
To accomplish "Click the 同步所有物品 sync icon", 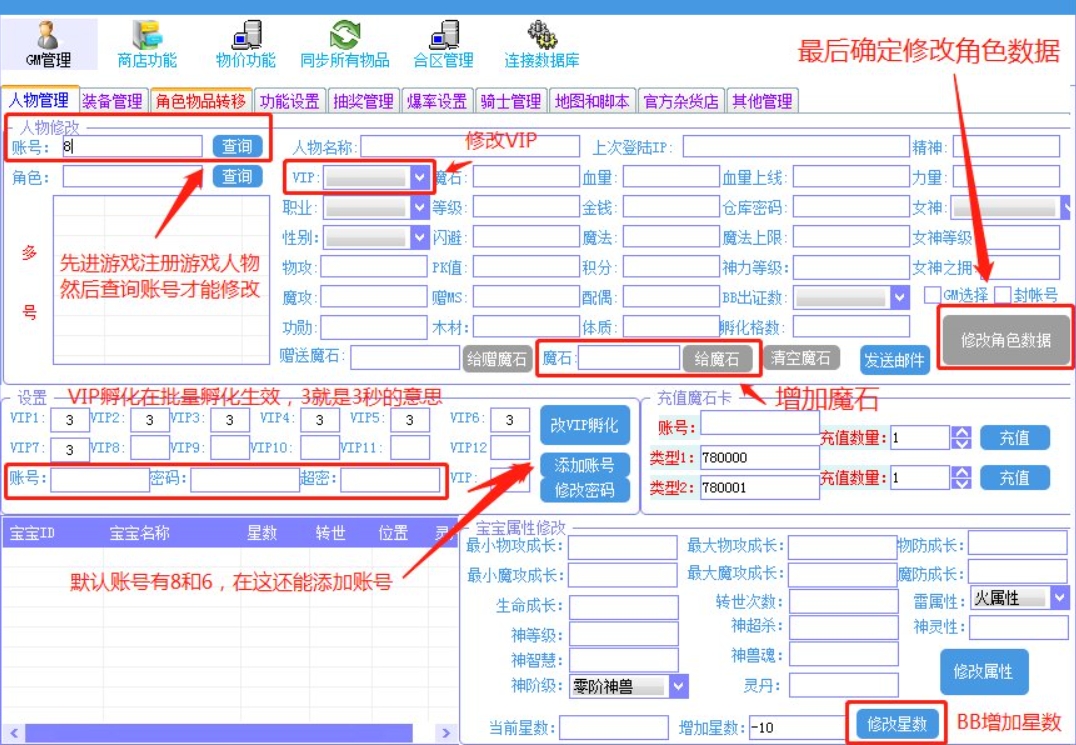I will tap(345, 37).
